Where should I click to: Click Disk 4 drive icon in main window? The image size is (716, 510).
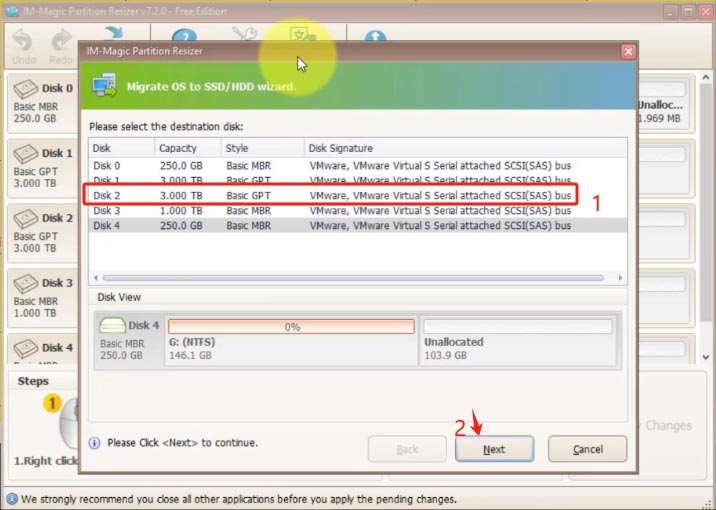(x=26, y=348)
